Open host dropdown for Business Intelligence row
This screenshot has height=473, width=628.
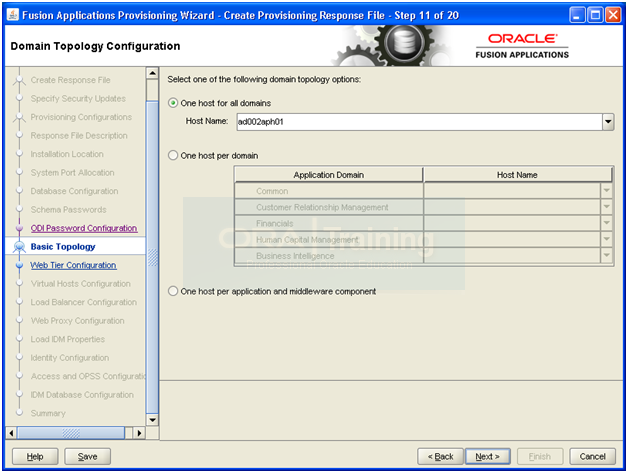(x=607, y=256)
